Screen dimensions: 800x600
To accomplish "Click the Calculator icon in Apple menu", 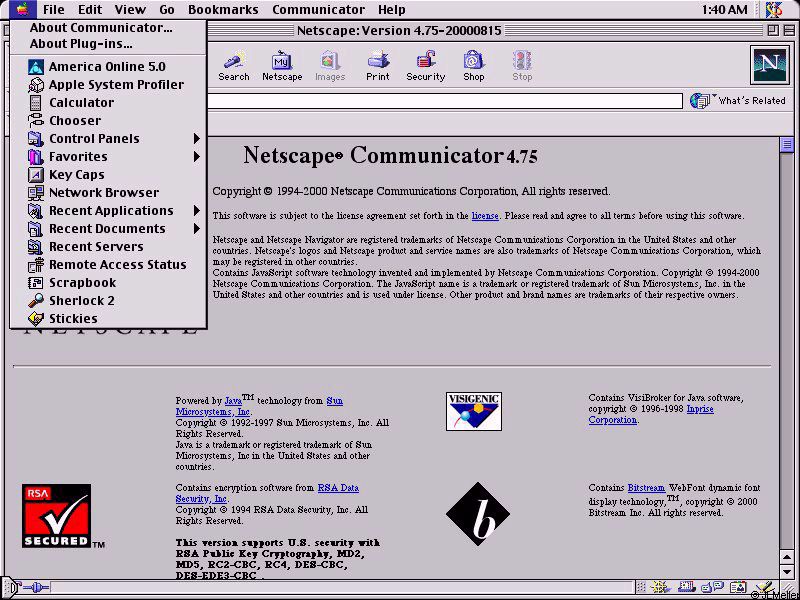I will click(x=36, y=103).
